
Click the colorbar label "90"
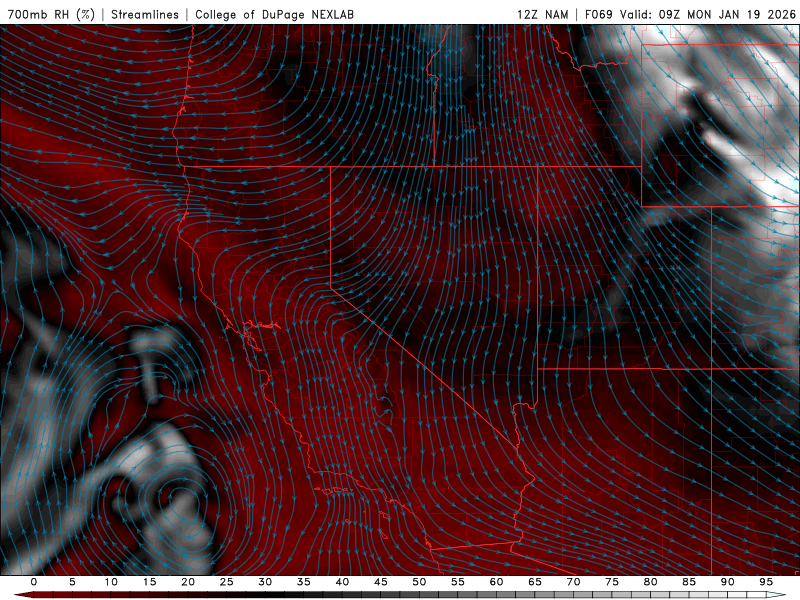727,582
